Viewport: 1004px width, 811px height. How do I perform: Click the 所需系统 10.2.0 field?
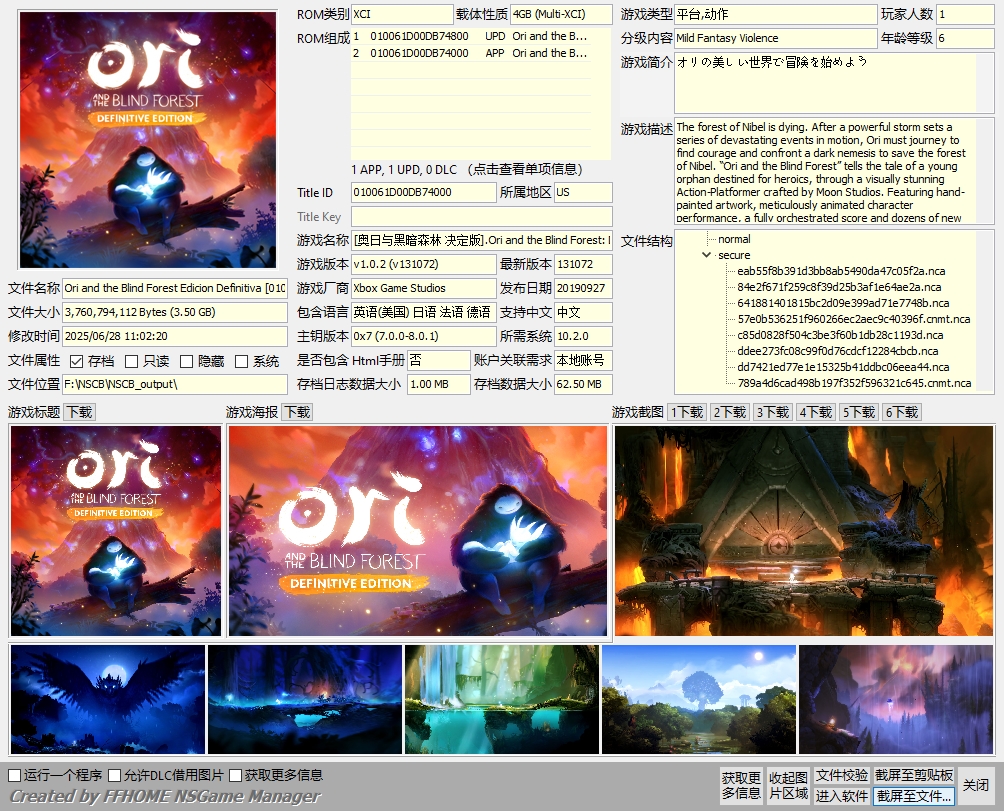(x=583, y=336)
